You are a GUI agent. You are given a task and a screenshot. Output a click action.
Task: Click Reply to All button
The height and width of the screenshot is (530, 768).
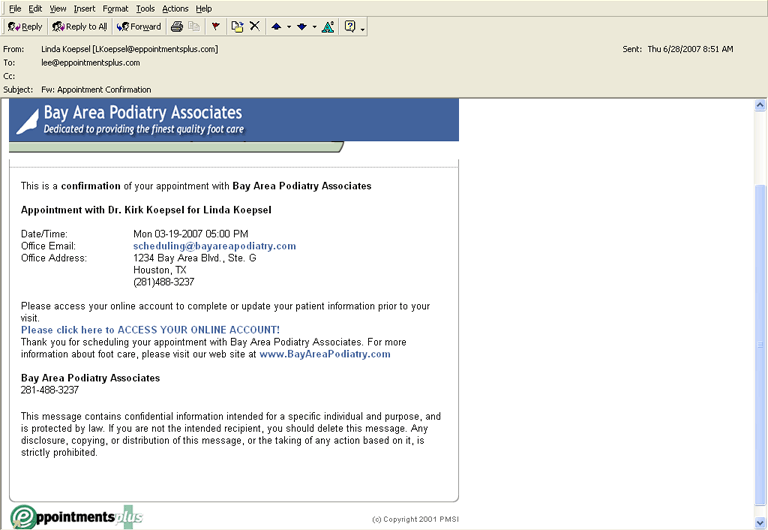click(80, 27)
